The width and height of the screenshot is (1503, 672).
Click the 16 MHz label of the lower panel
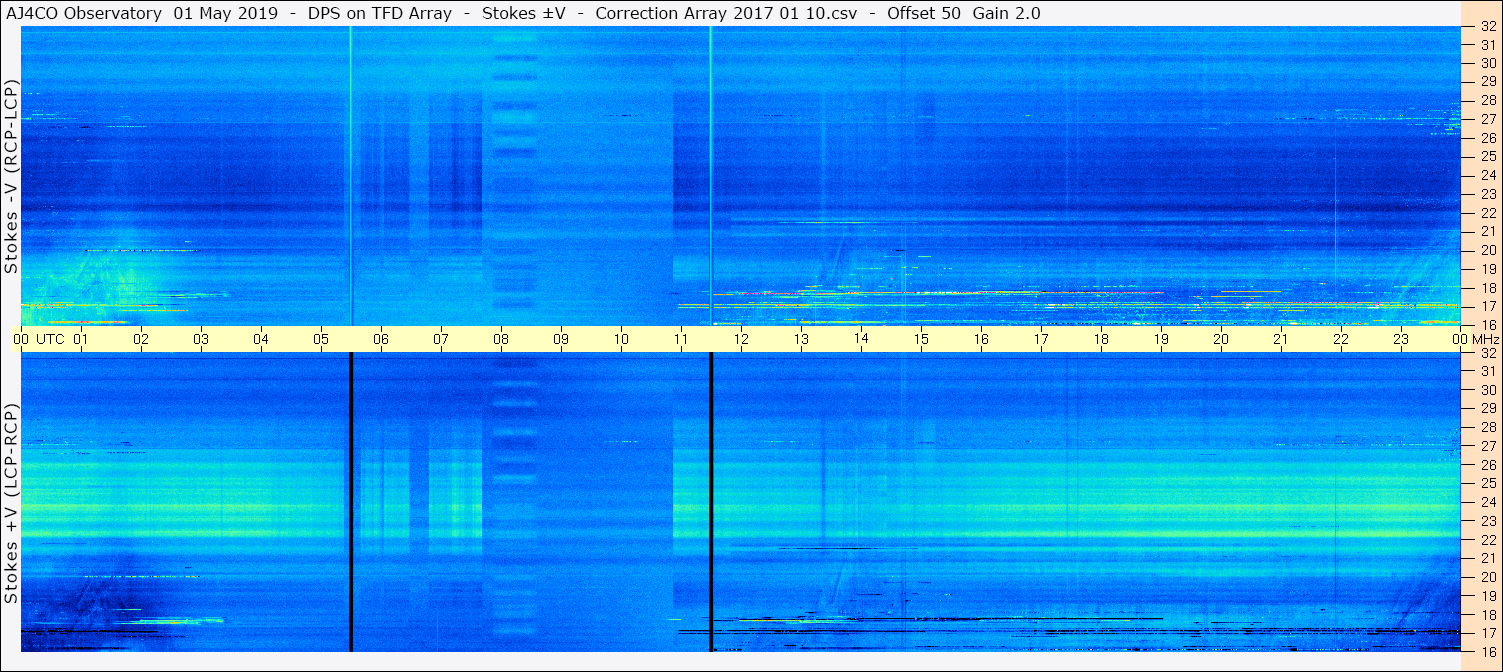[x=1488, y=652]
